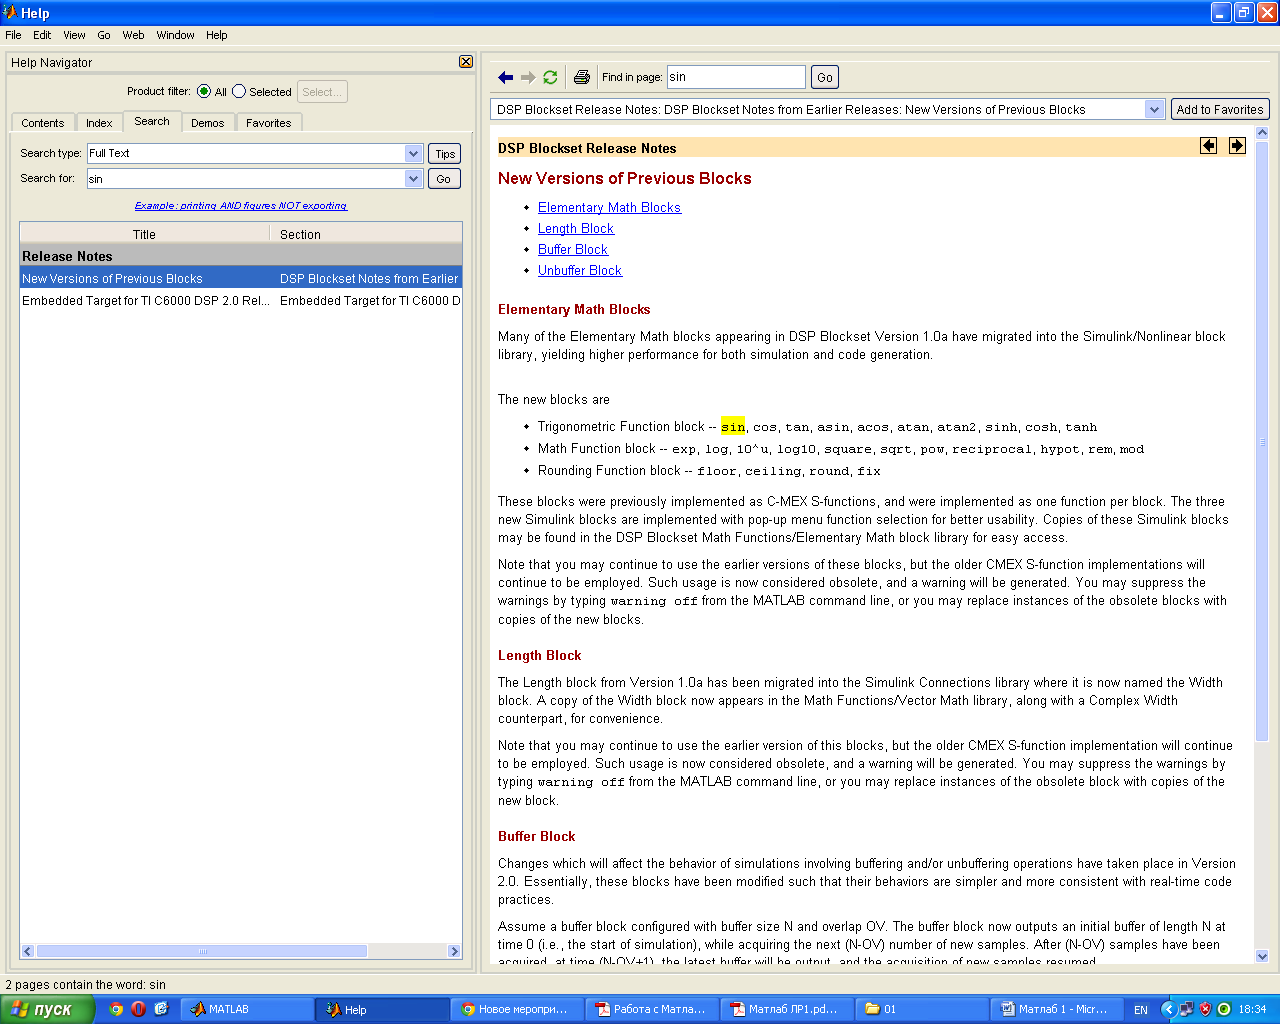The width and height of the screenshot is (1280, 1024).
Task: Click the Add to Favorites button
Action: [1220, 109]
